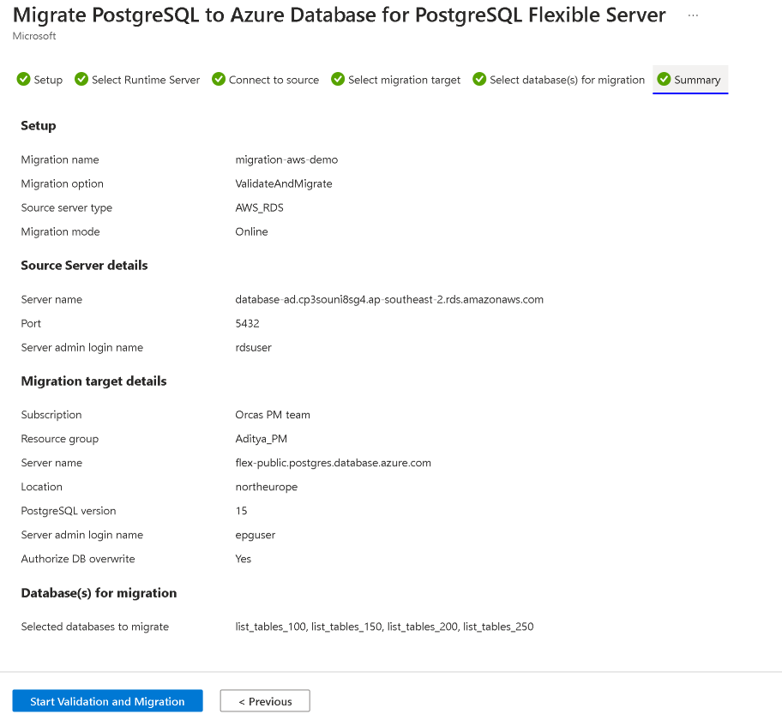Click the checkmark icon for Select migration target

click(x=338, y=79)
